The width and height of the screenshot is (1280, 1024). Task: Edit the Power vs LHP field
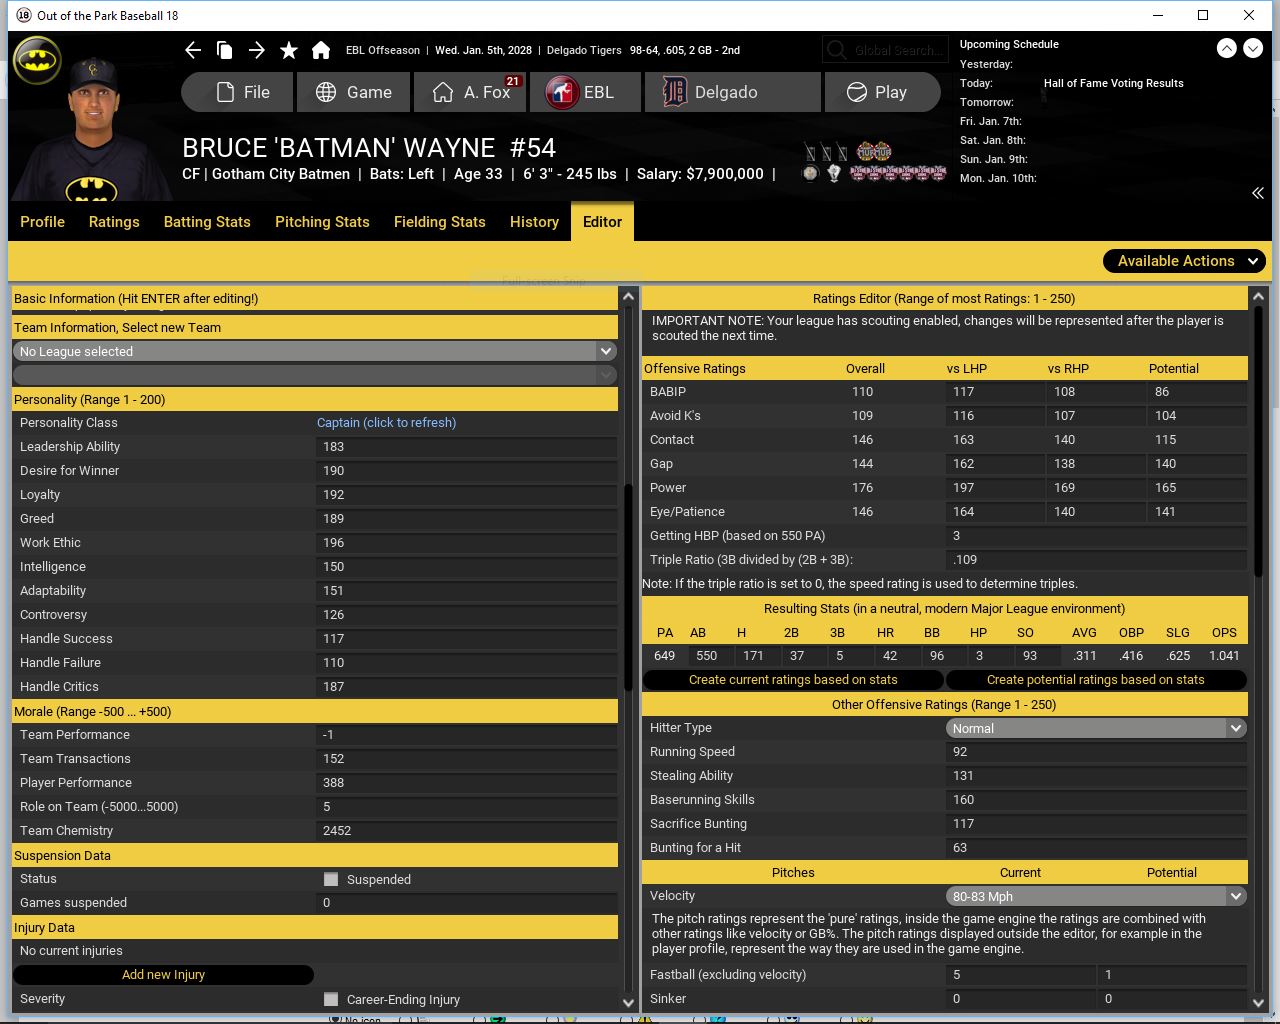coord(994,488)
